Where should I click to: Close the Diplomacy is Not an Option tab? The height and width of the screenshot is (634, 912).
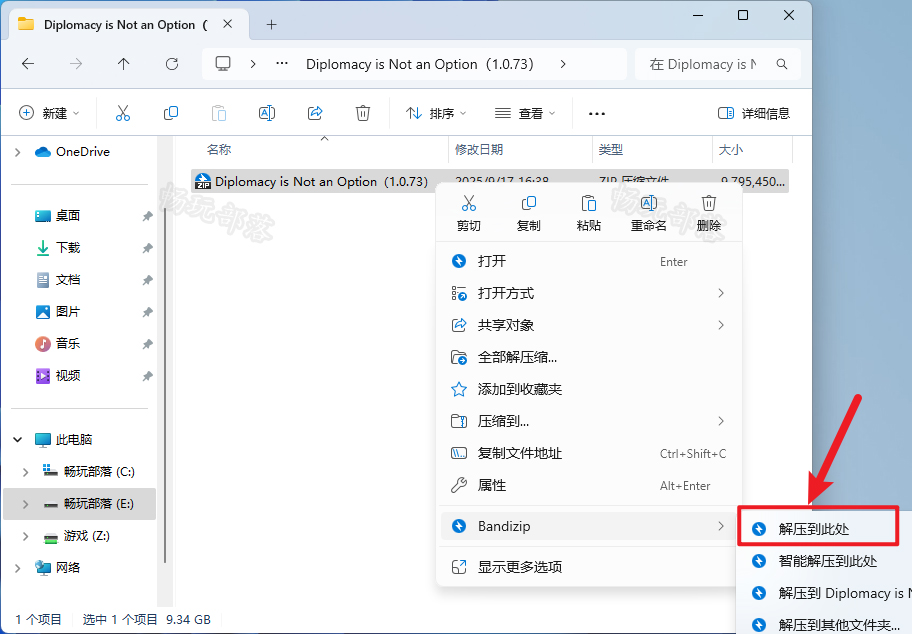(228, 24)
